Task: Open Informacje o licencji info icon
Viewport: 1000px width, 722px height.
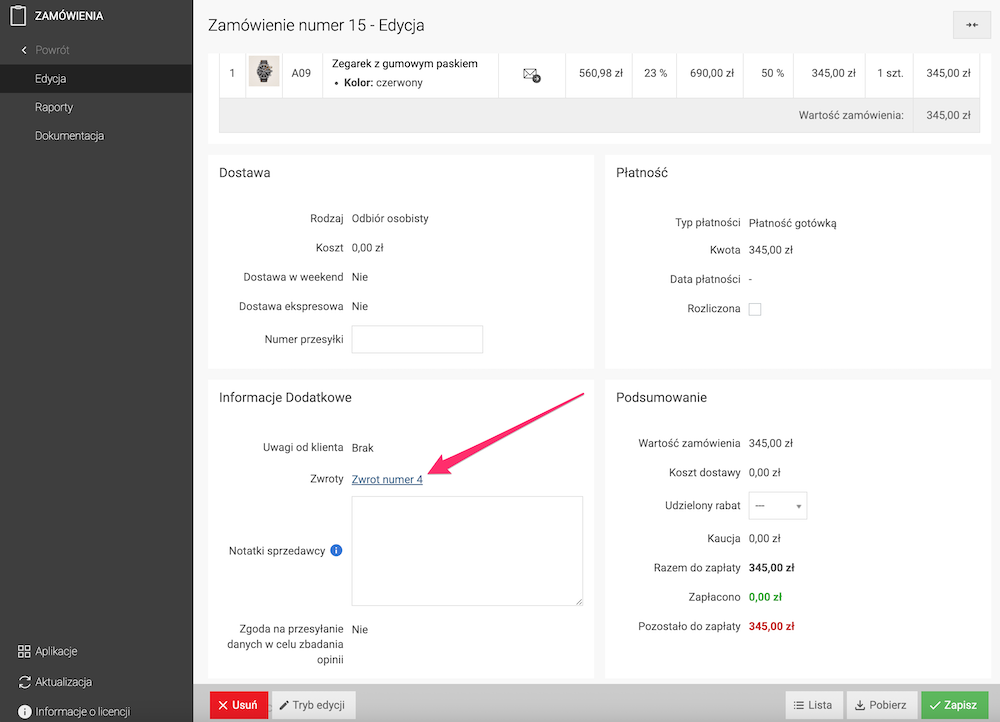Action: [24, 711]
